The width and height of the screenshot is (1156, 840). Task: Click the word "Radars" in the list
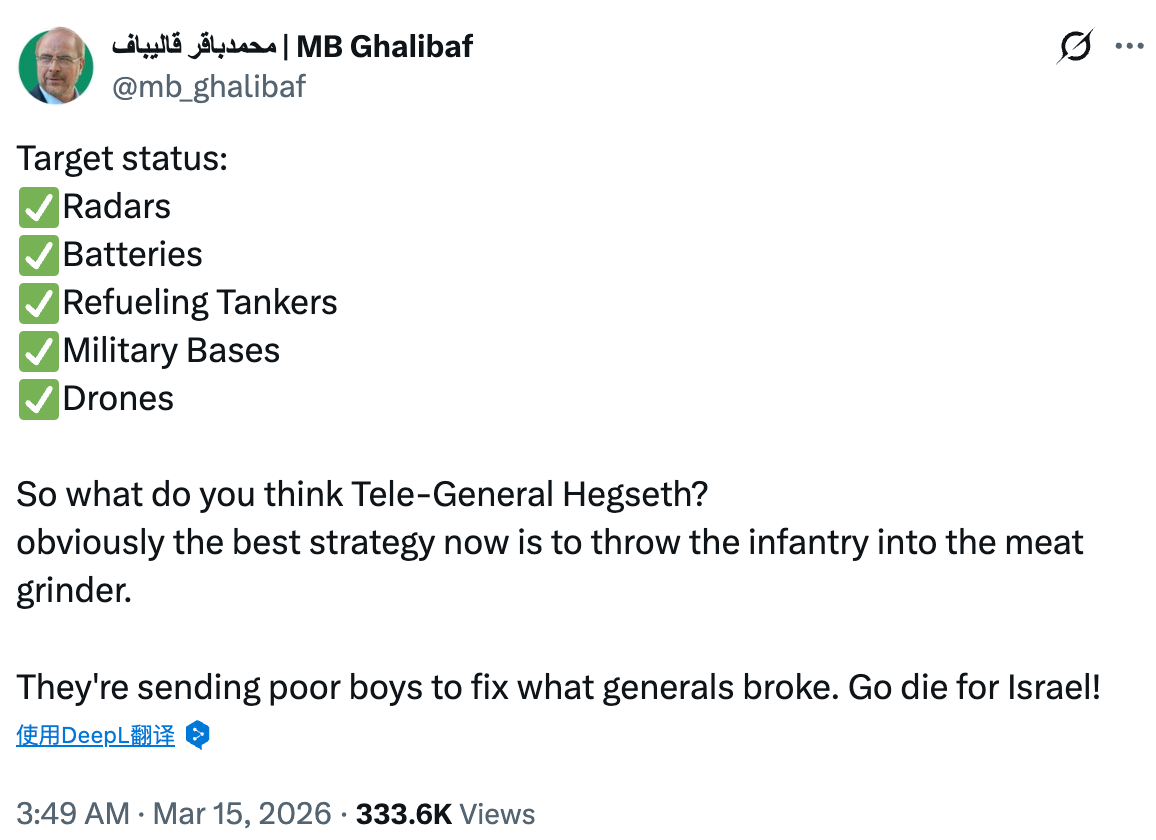tap(116, 207)
